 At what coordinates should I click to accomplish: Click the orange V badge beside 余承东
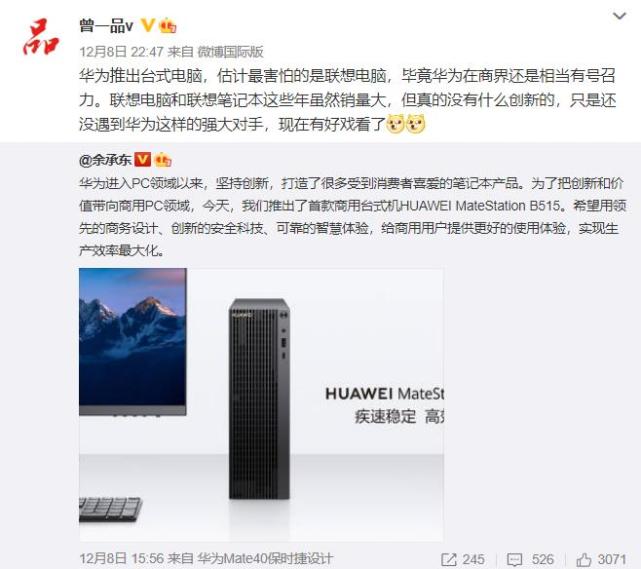point(143,159)
